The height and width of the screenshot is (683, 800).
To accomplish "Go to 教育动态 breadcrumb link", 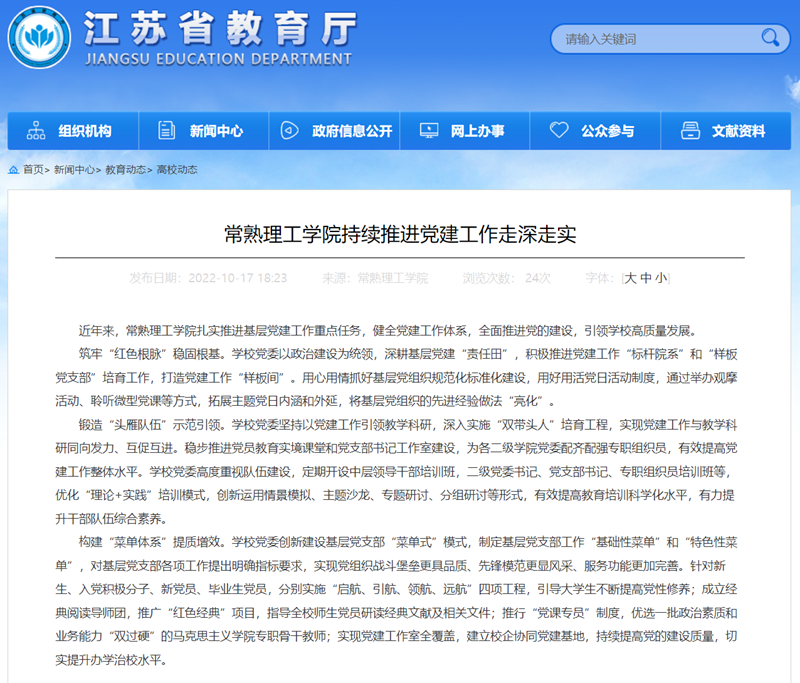I will tap(126, 170).
